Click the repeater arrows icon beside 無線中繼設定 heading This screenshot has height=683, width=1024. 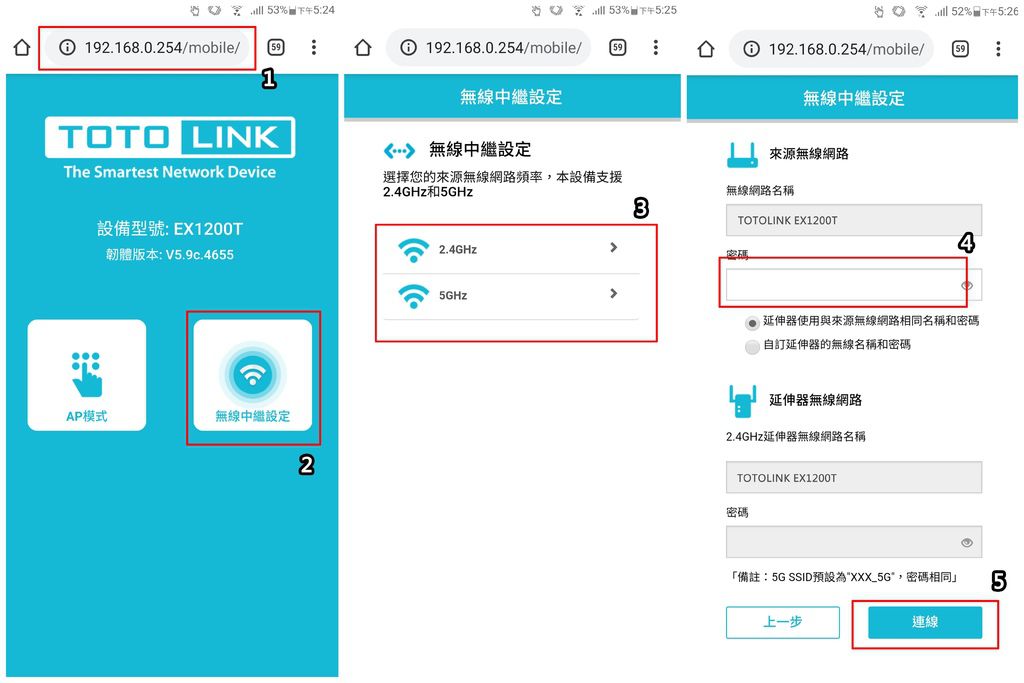tap(399, 151)
